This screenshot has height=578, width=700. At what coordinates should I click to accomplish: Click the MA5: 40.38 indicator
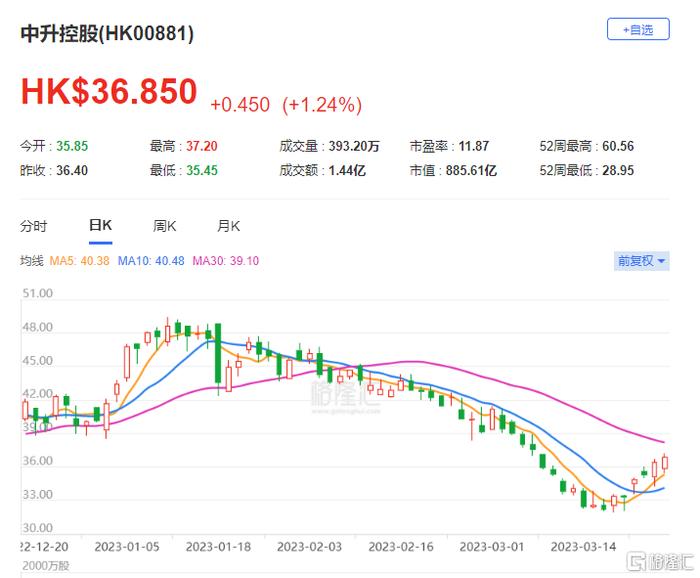(x=79, y=261)
